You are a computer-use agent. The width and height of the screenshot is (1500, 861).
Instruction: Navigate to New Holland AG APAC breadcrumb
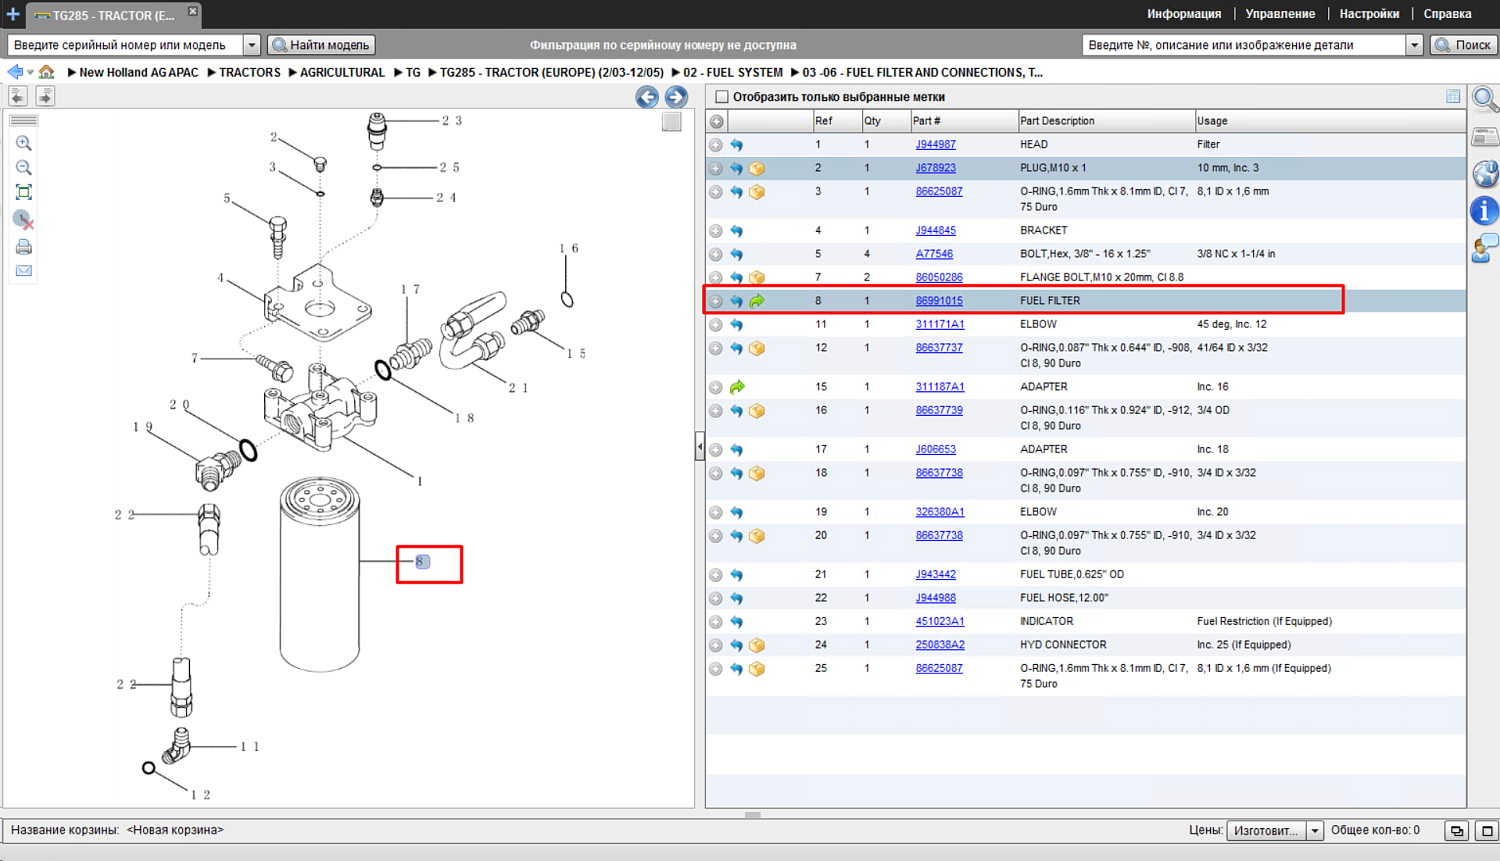pyautogui.click(x=139, y=72)
